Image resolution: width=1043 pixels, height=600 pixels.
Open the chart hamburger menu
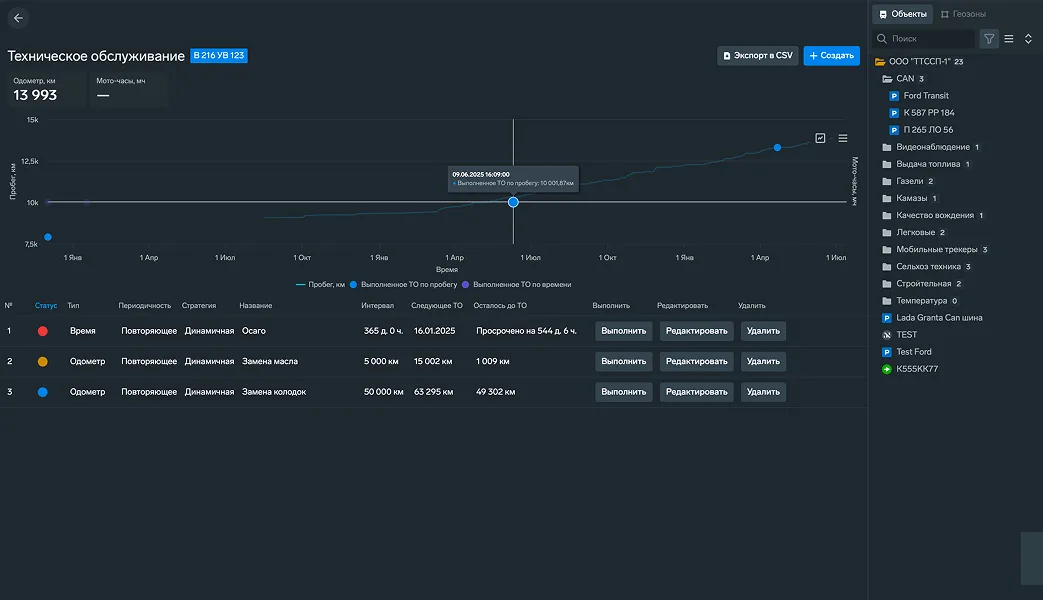click(843, 138)
